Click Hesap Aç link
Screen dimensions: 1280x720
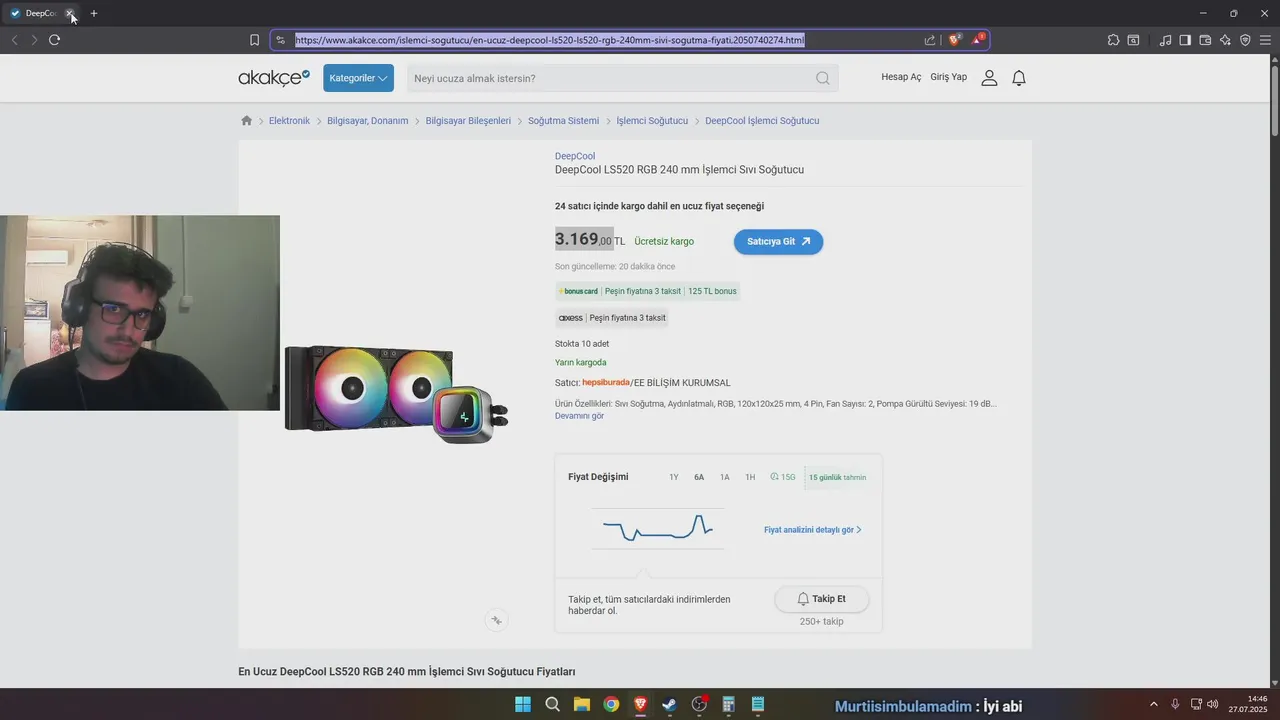click(901, 77)
